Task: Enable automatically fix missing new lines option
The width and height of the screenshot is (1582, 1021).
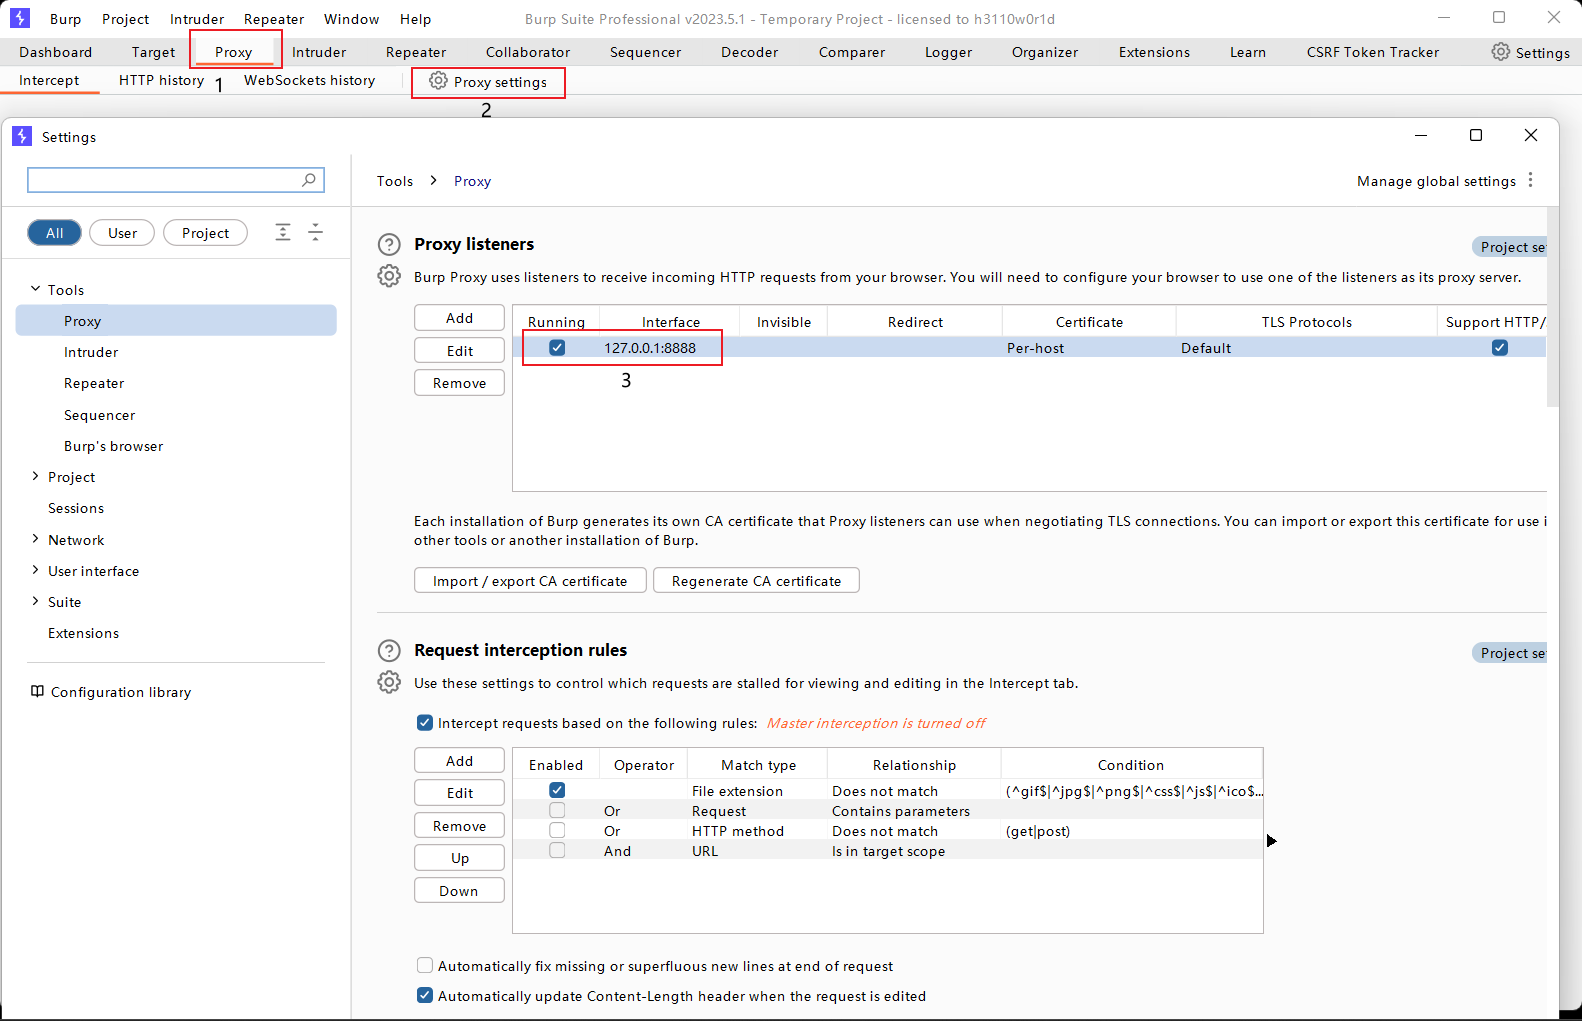Action: [x=425, y=966]
